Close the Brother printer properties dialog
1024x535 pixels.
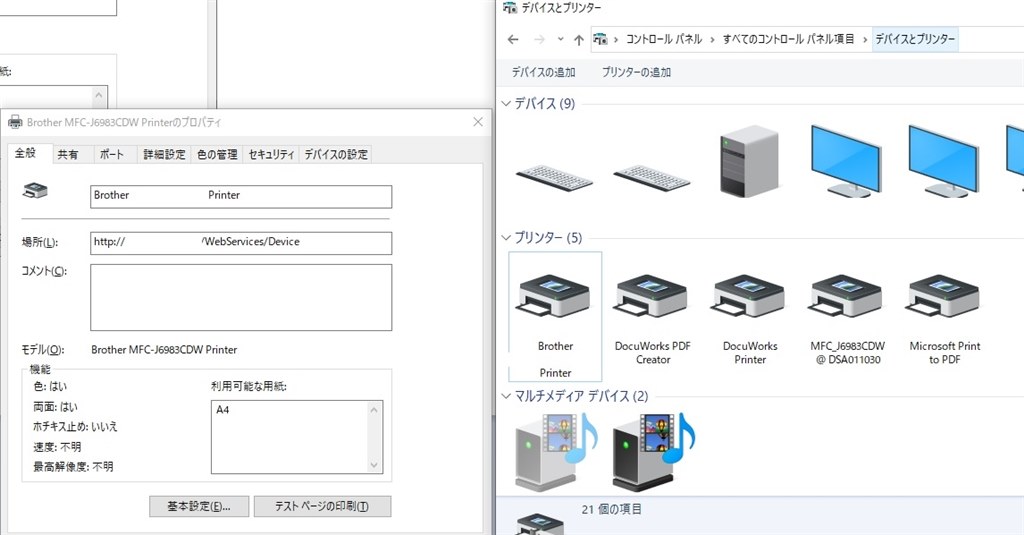pyautogui.click(x=478, y=122)
